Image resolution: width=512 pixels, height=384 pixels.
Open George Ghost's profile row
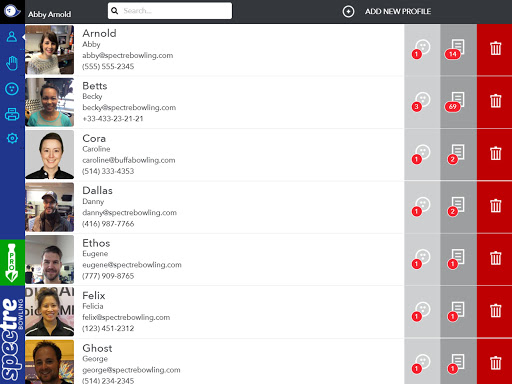pyautogui.click(x=214, y=362)
